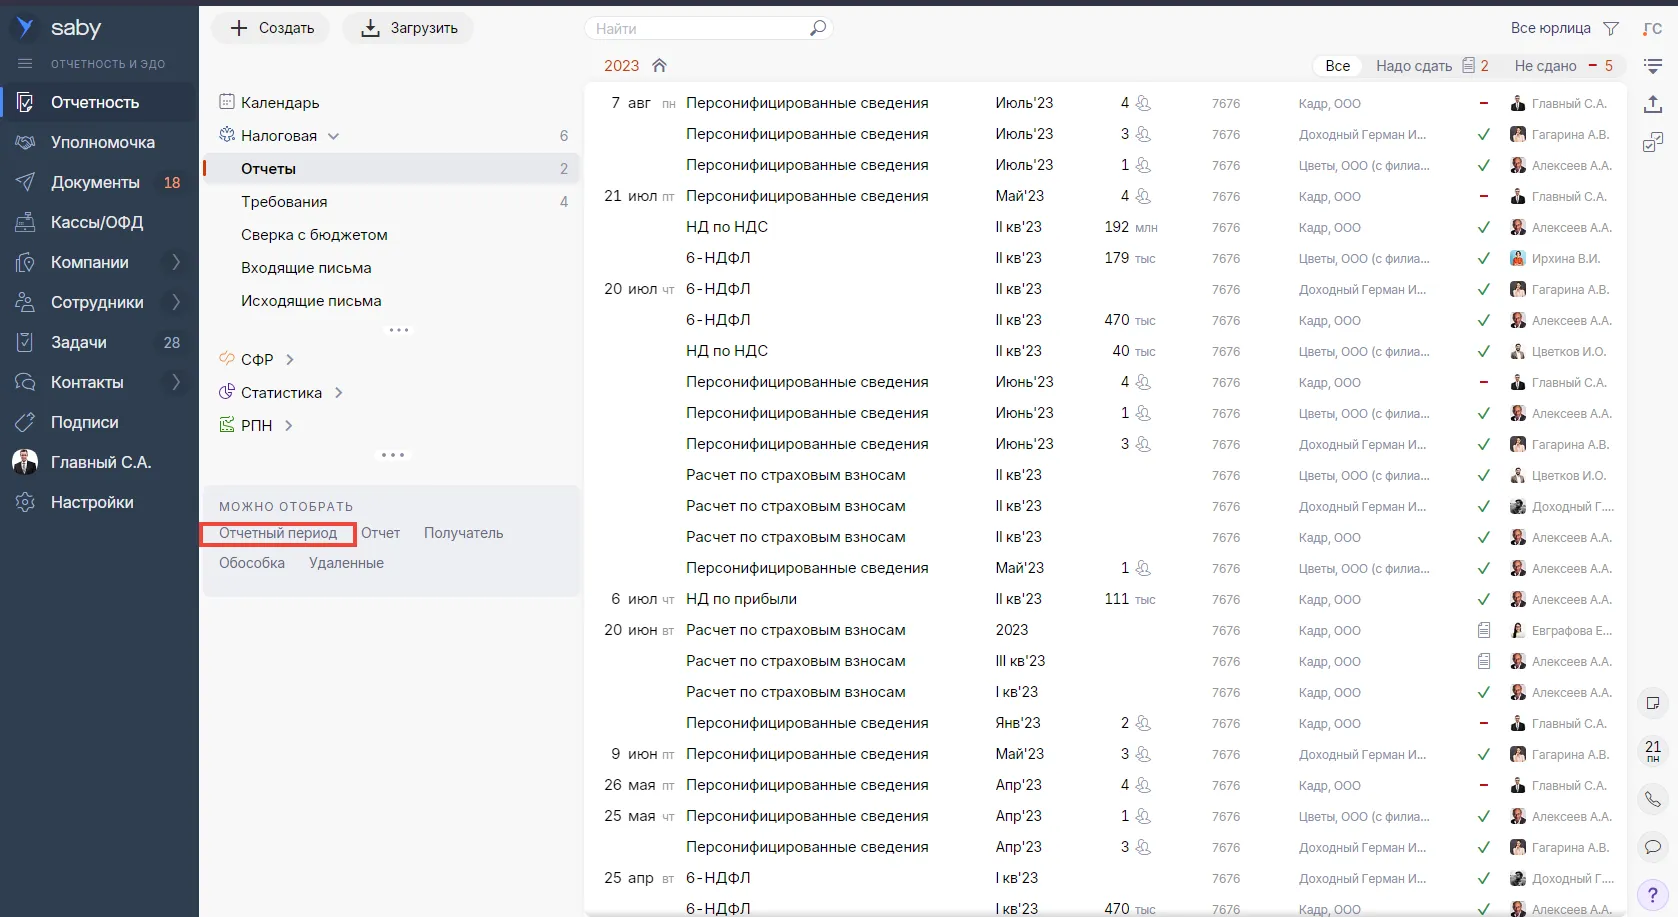1678x917 pixels.
Task: Open the export (upload arrow) icon in right toolbar
Action: [x=1653, y=104]
